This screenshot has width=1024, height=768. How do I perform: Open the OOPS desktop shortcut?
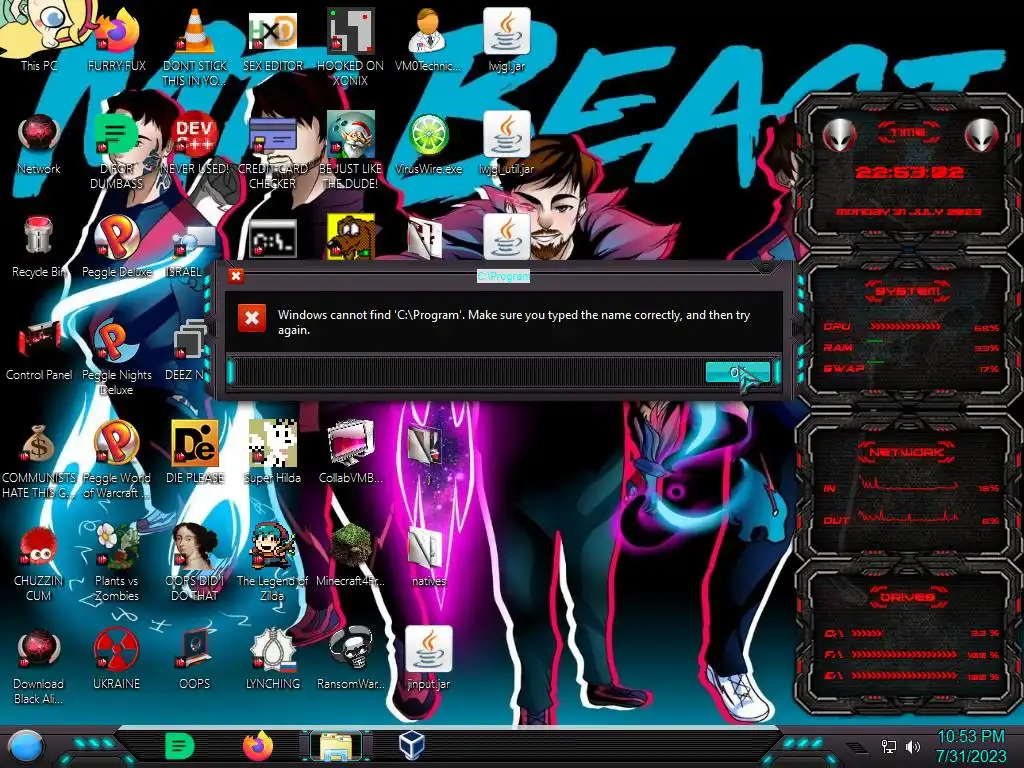pyautogui.click(x=195, y=658)
